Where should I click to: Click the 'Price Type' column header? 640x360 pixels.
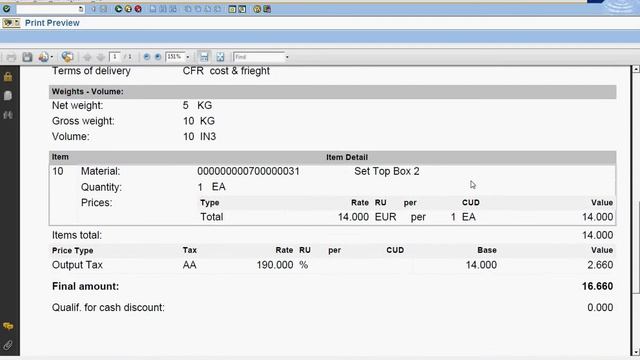pos(73,250)
